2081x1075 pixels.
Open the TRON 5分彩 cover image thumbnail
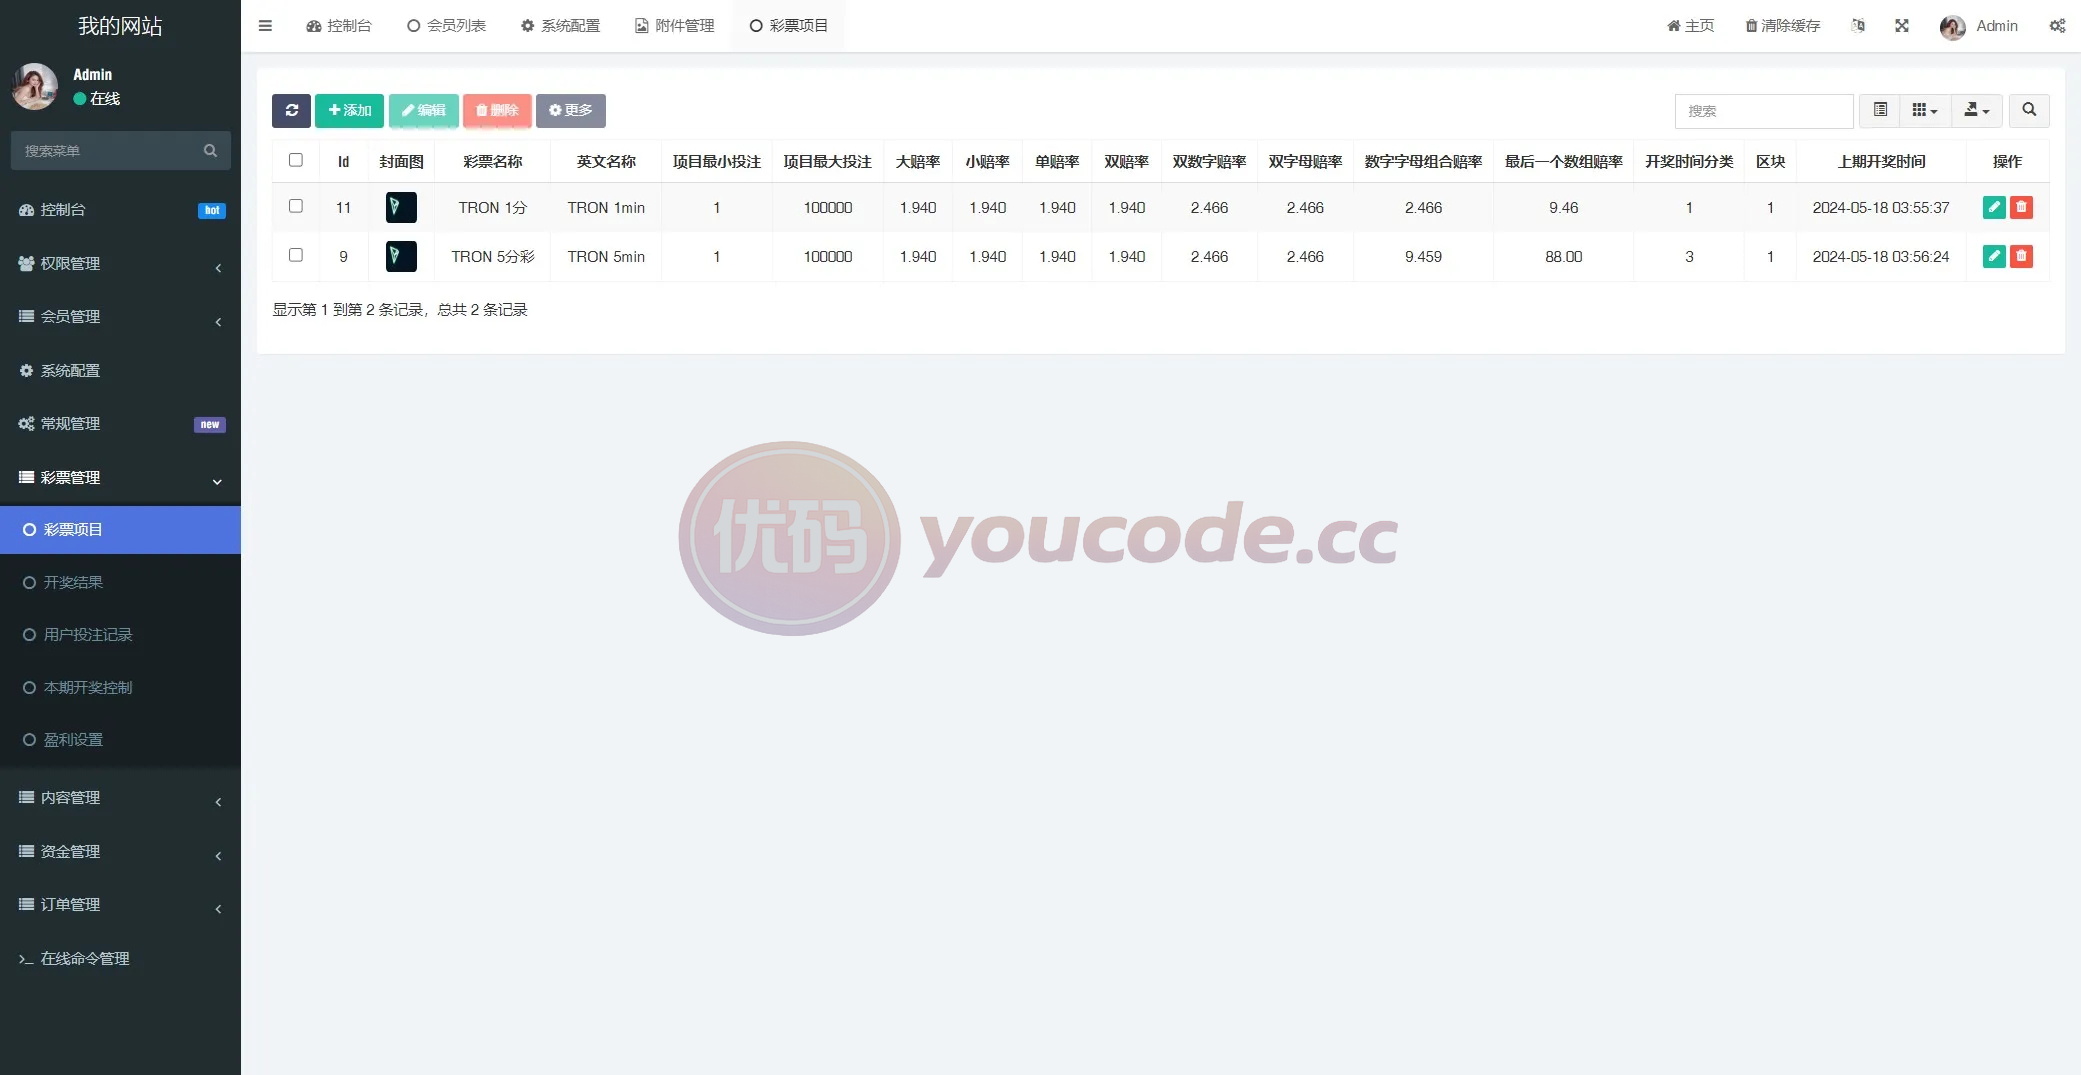tap(401, 256)
